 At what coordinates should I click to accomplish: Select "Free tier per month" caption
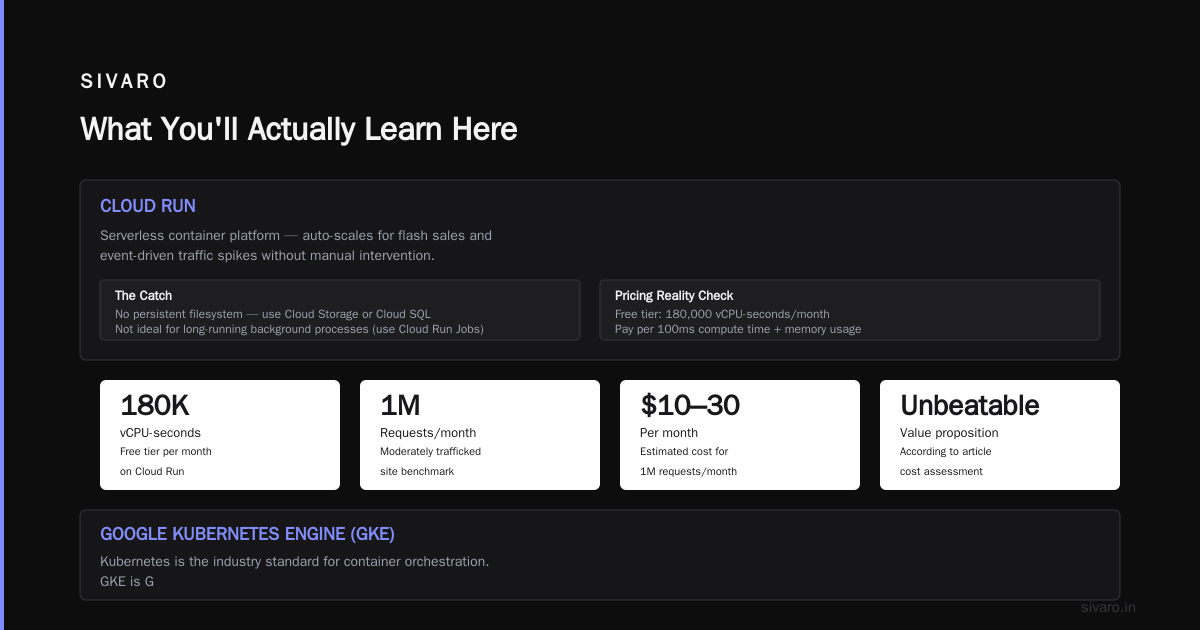[166, 452]
